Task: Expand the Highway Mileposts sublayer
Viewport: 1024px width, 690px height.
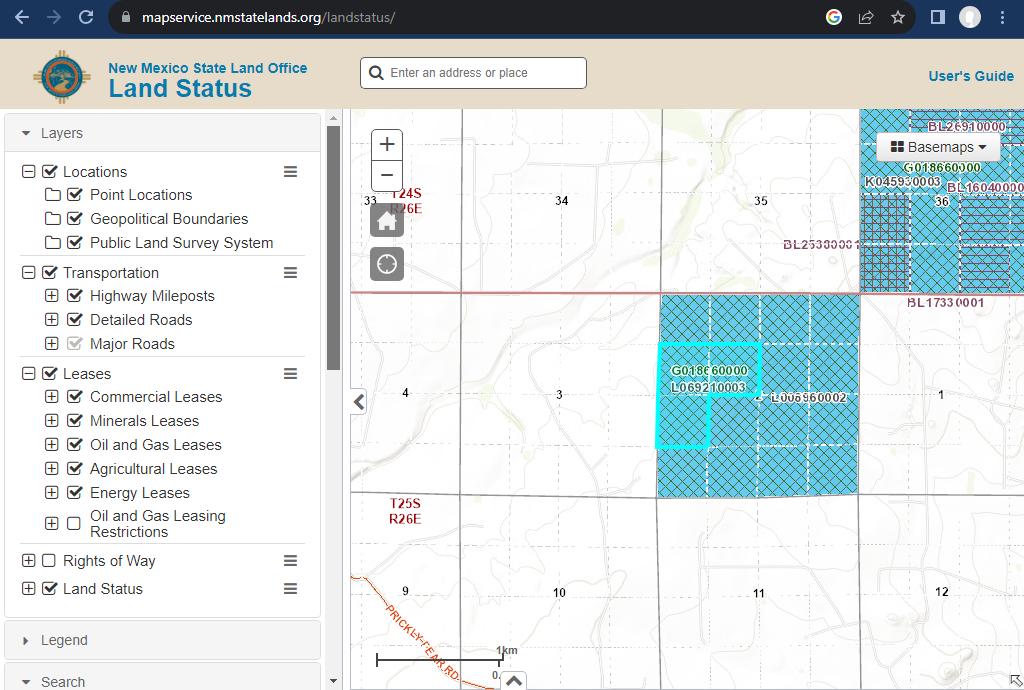Action: 52,296
